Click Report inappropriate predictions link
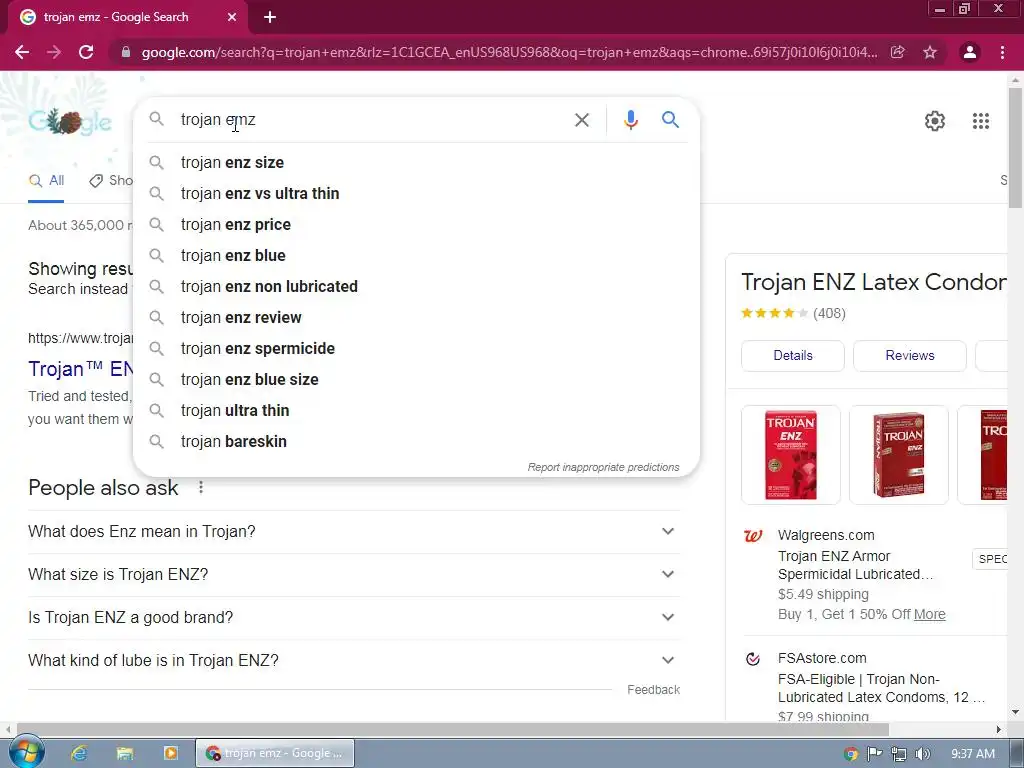 click(603, 468)
